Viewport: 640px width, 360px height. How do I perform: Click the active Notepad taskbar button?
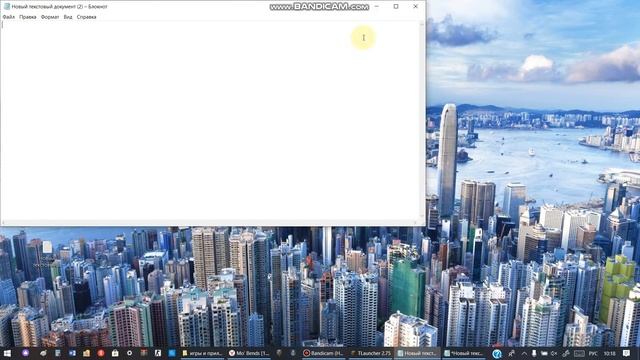[417, 353]
